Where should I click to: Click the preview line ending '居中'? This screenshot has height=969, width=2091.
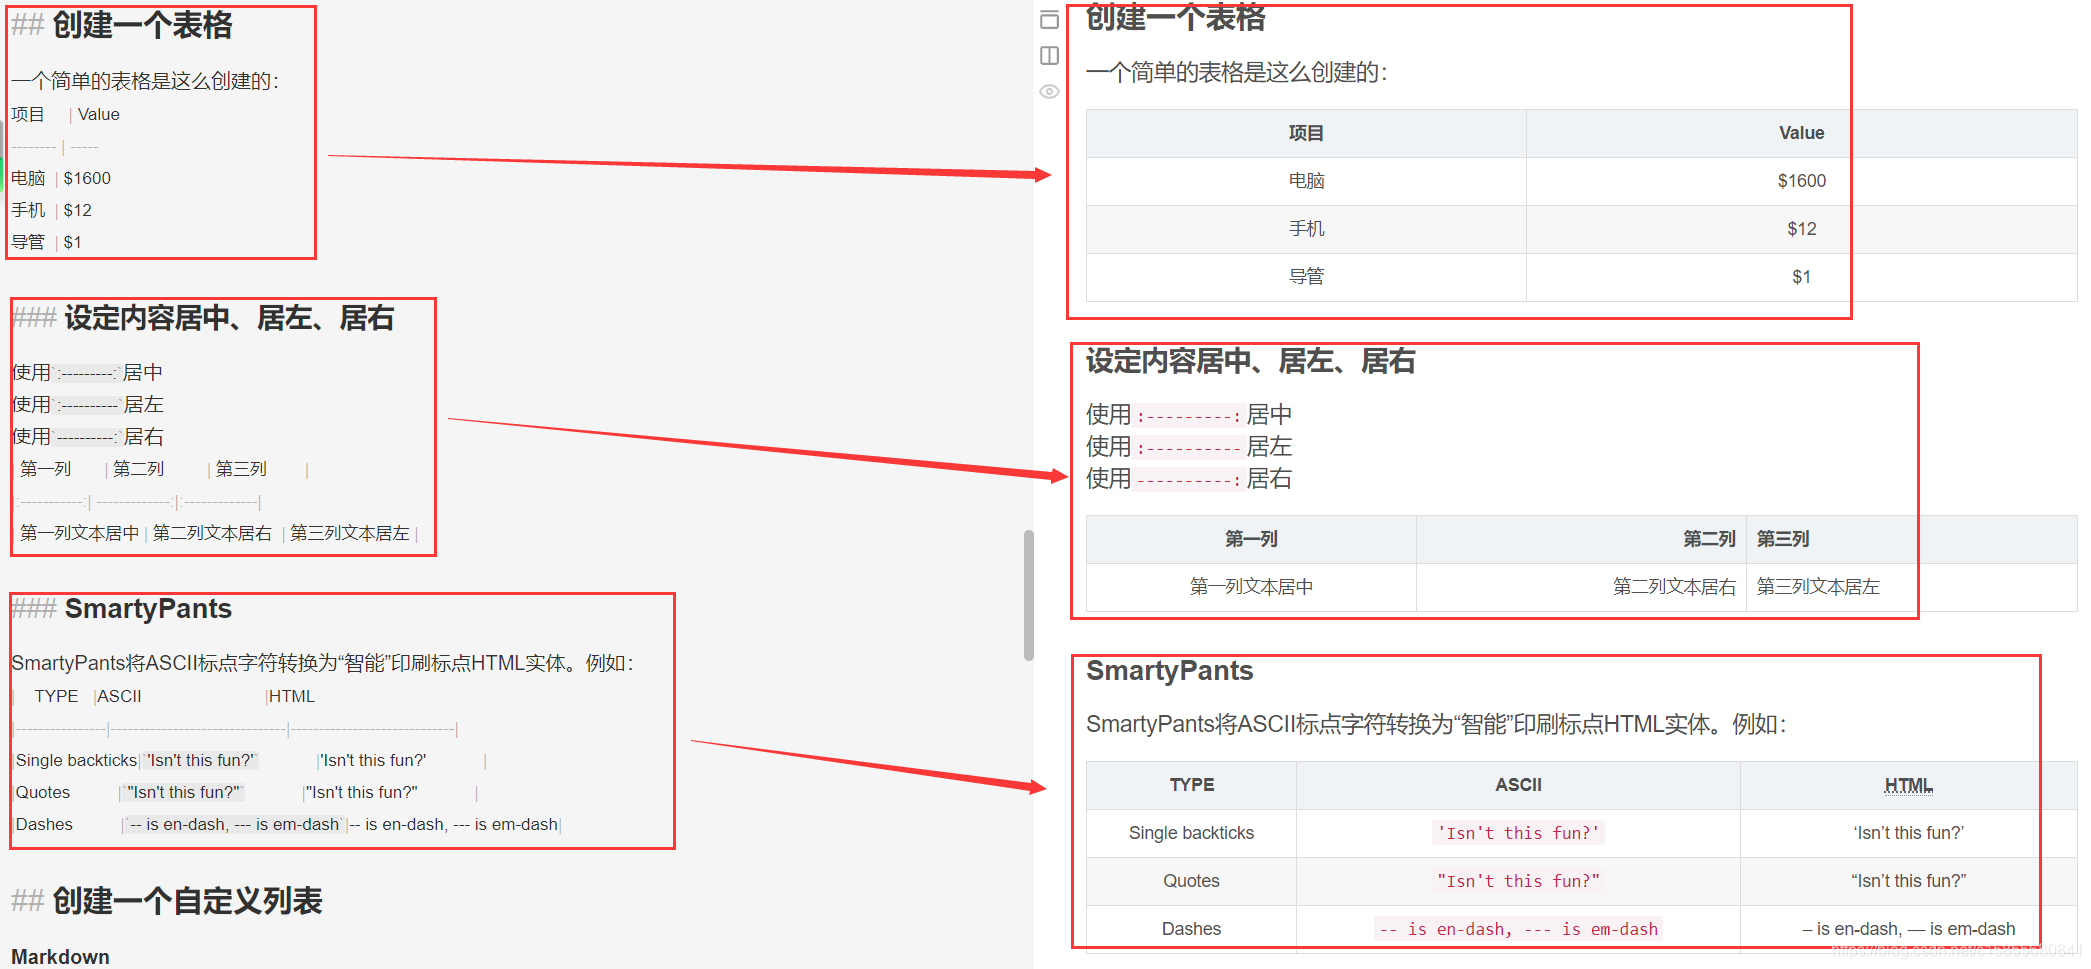tap(1189, 415)
